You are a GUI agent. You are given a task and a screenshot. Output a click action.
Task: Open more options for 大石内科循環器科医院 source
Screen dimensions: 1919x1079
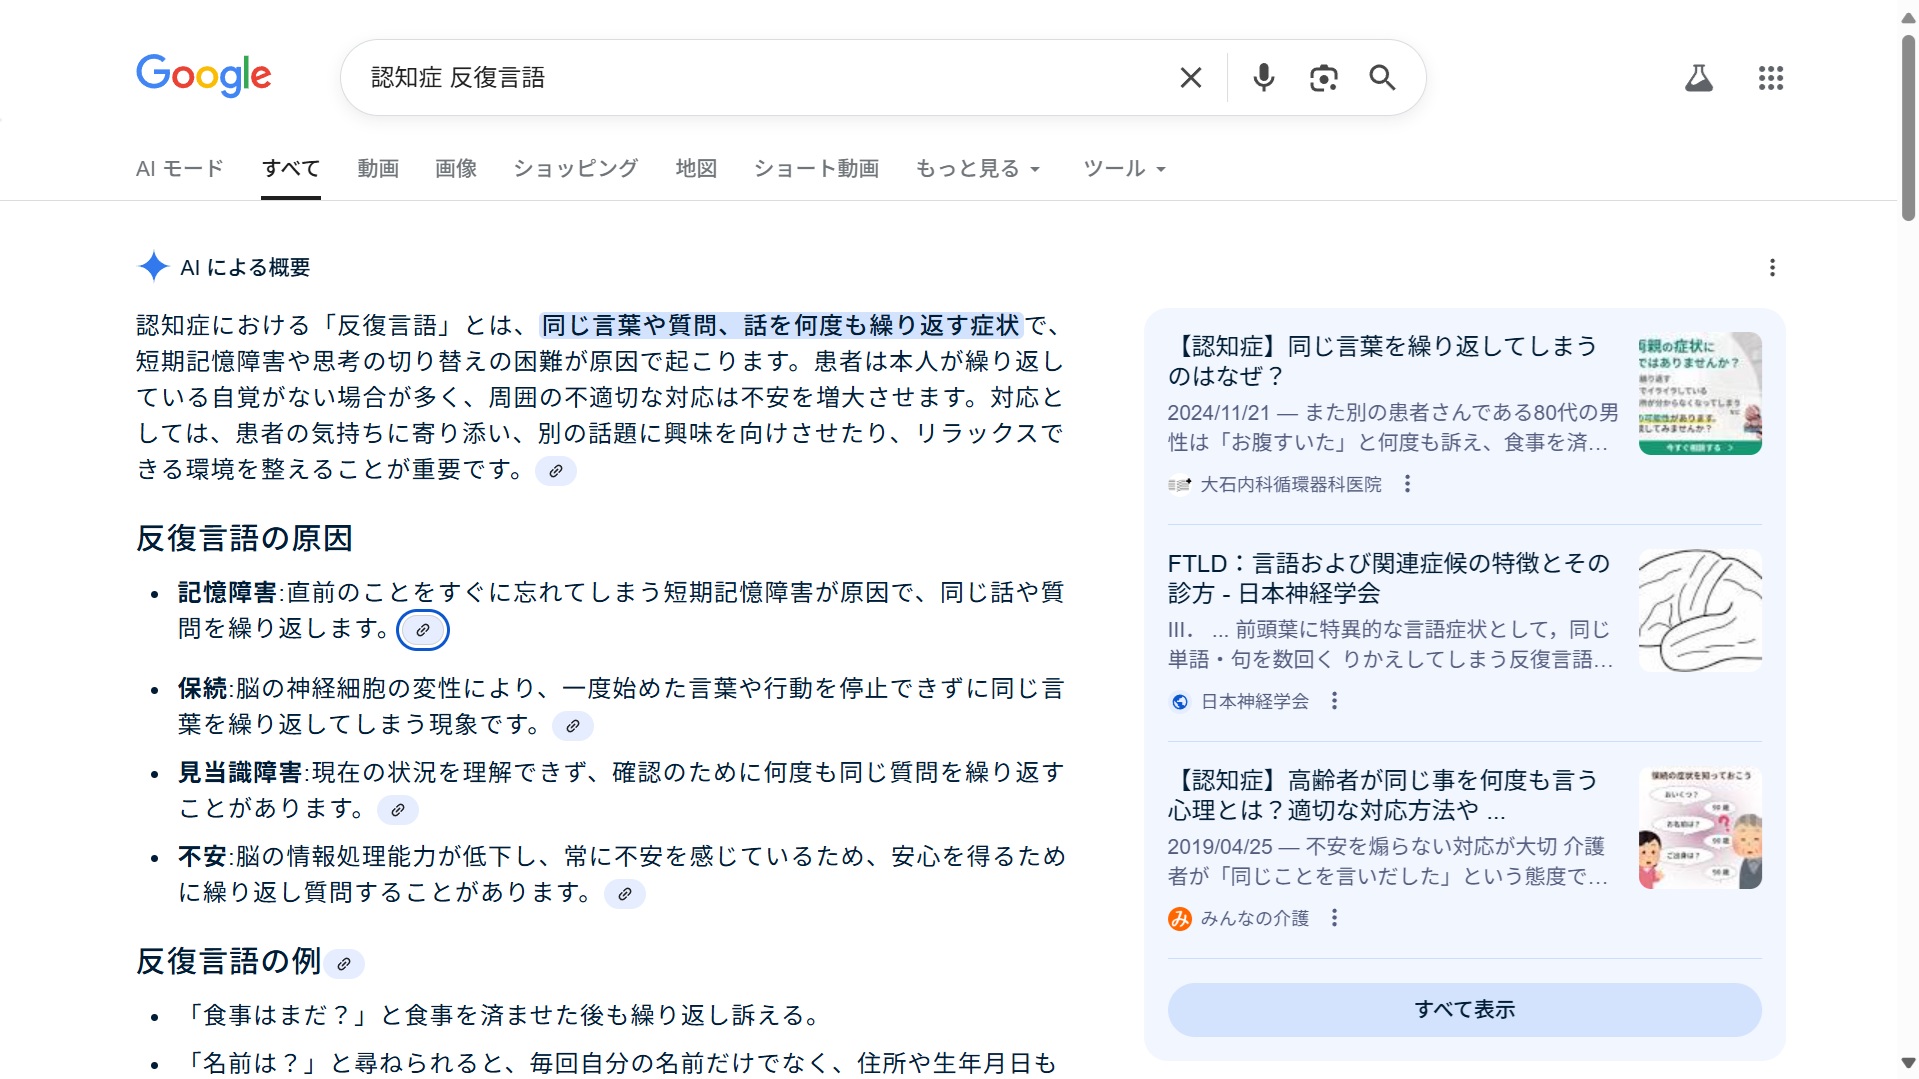pos(1407,484)
